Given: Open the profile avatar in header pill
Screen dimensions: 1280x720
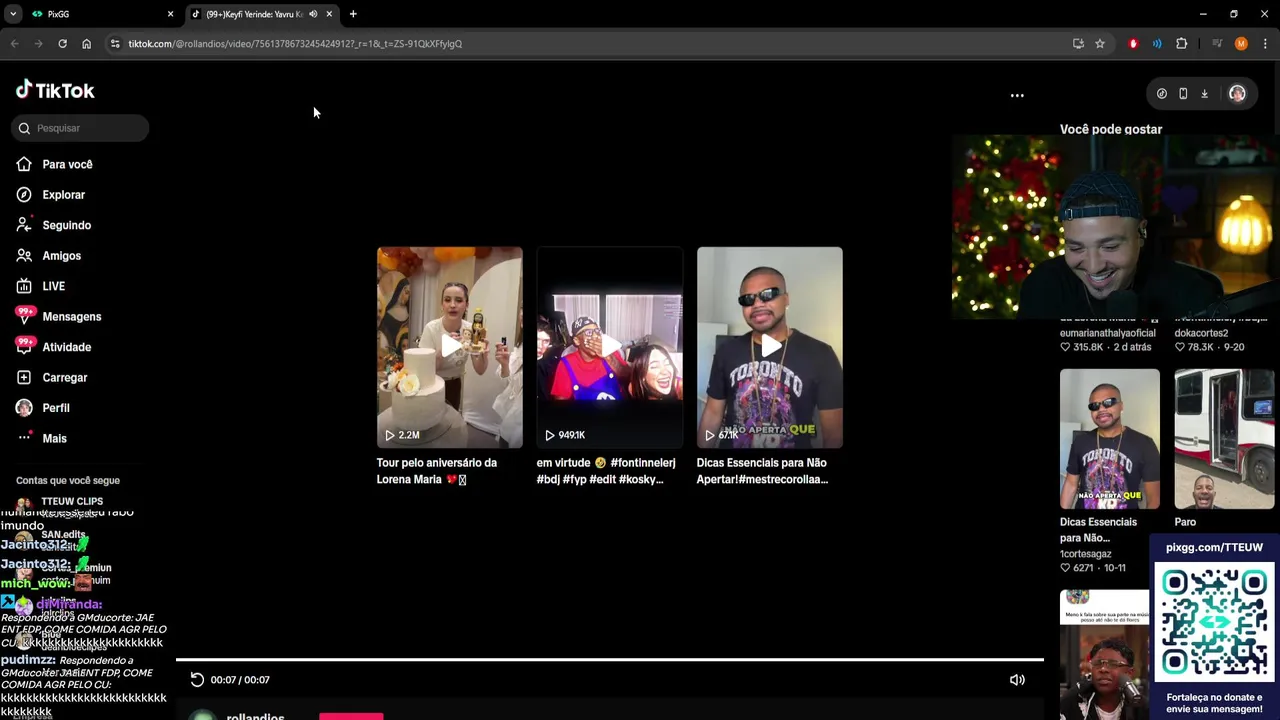Looking at the screenshot, I should click(x=1237, y=94).
